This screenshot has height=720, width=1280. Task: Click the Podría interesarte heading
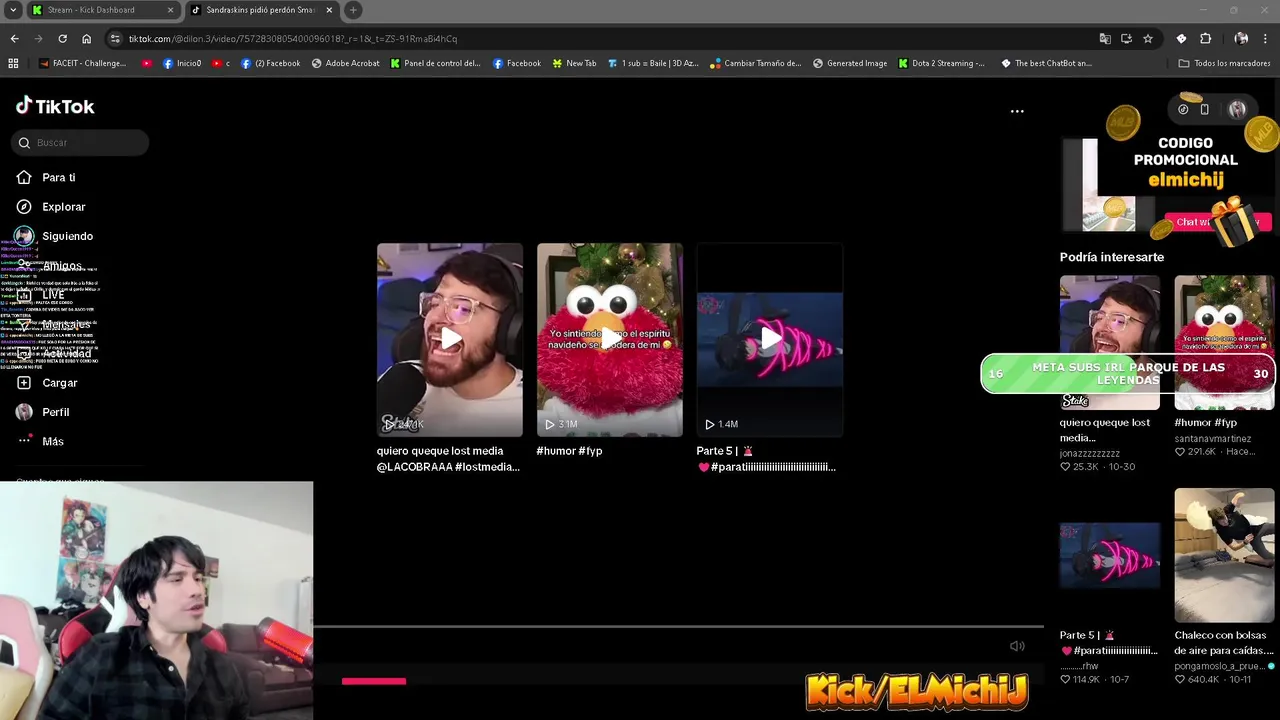1112,257
